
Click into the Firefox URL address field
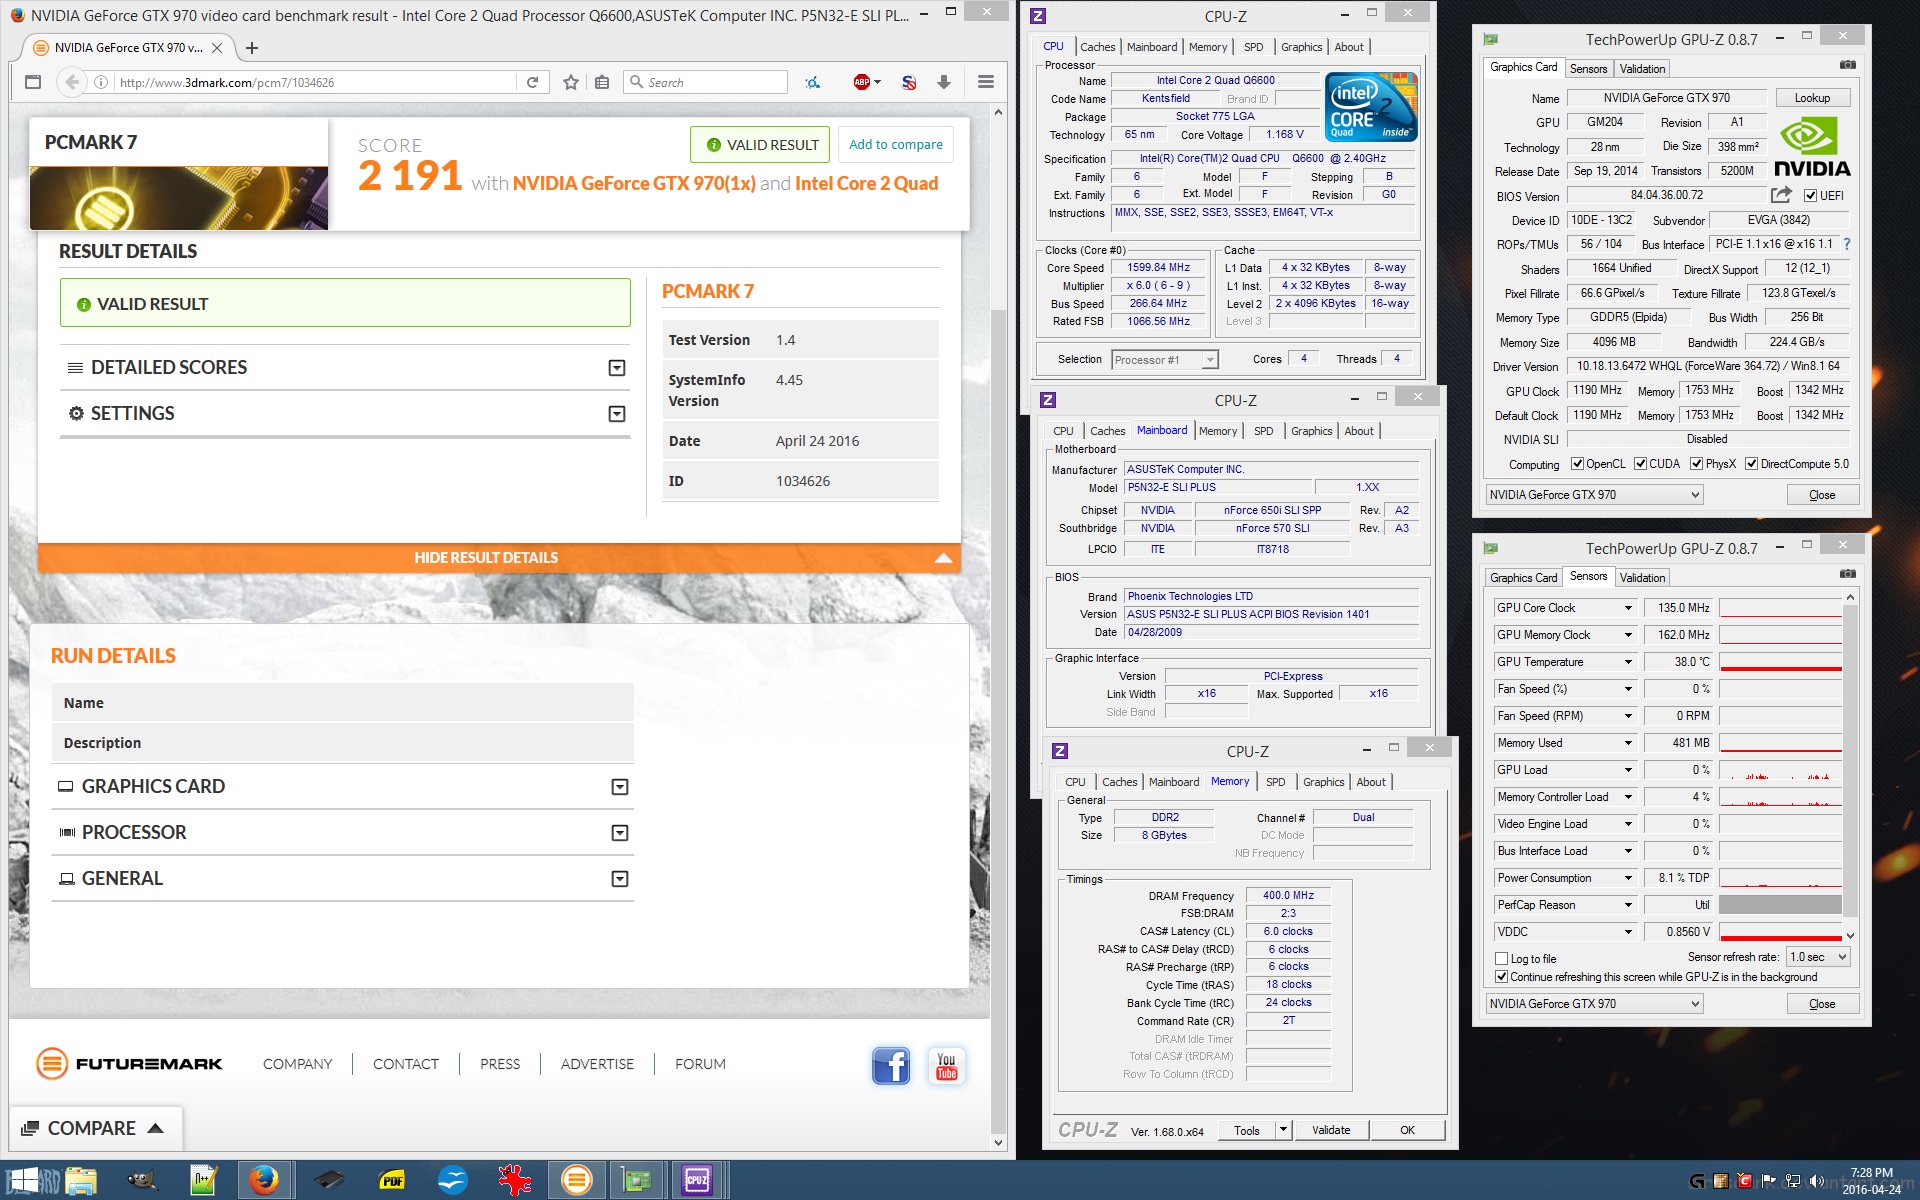point(315,82)
